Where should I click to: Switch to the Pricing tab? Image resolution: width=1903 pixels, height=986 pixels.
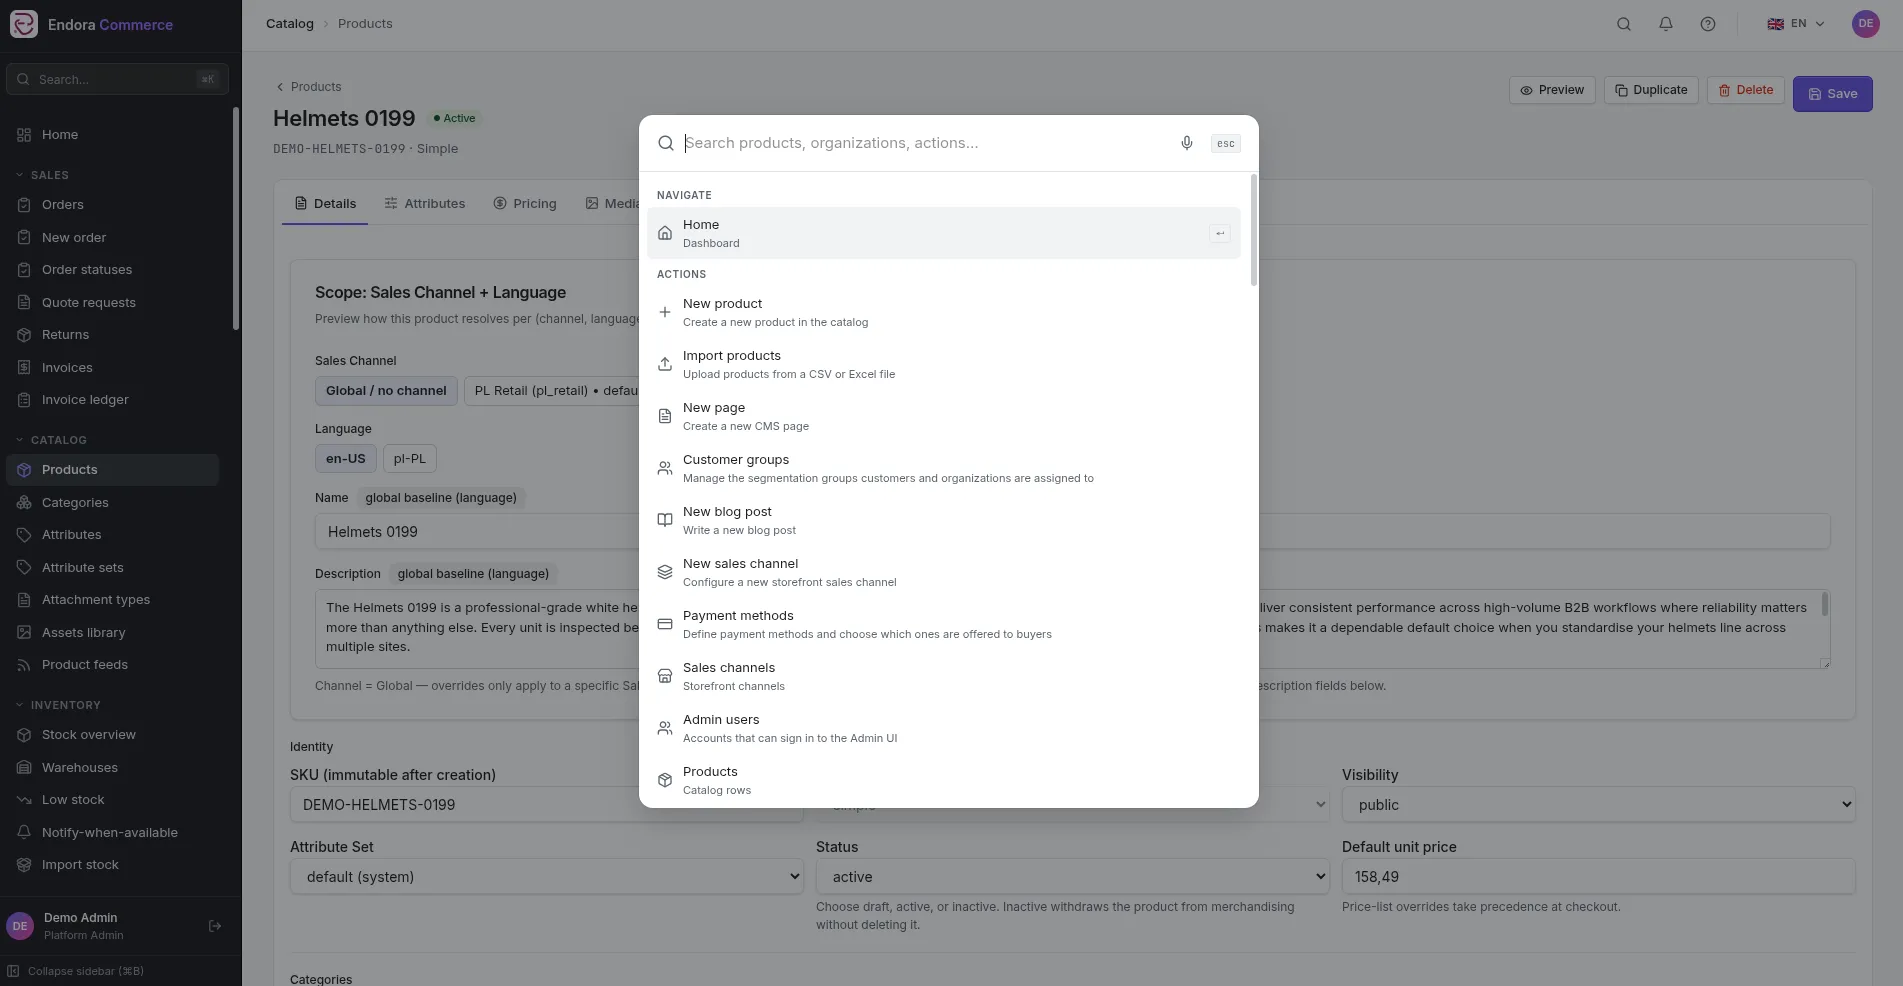tap(525, 204)
